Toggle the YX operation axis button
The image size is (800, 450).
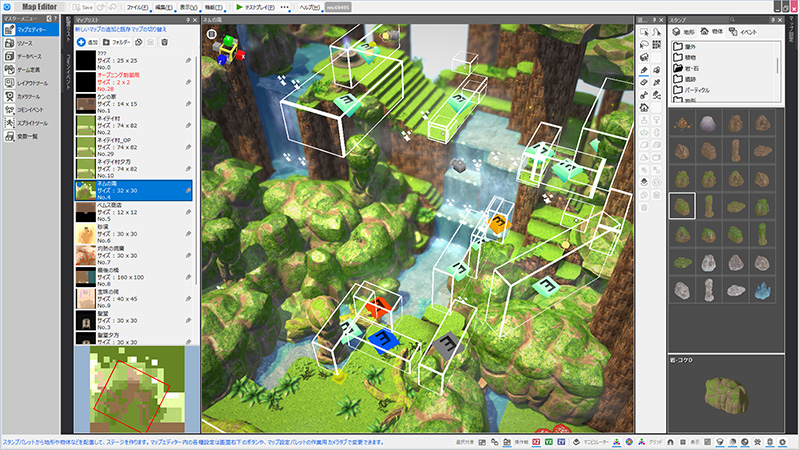549,441
